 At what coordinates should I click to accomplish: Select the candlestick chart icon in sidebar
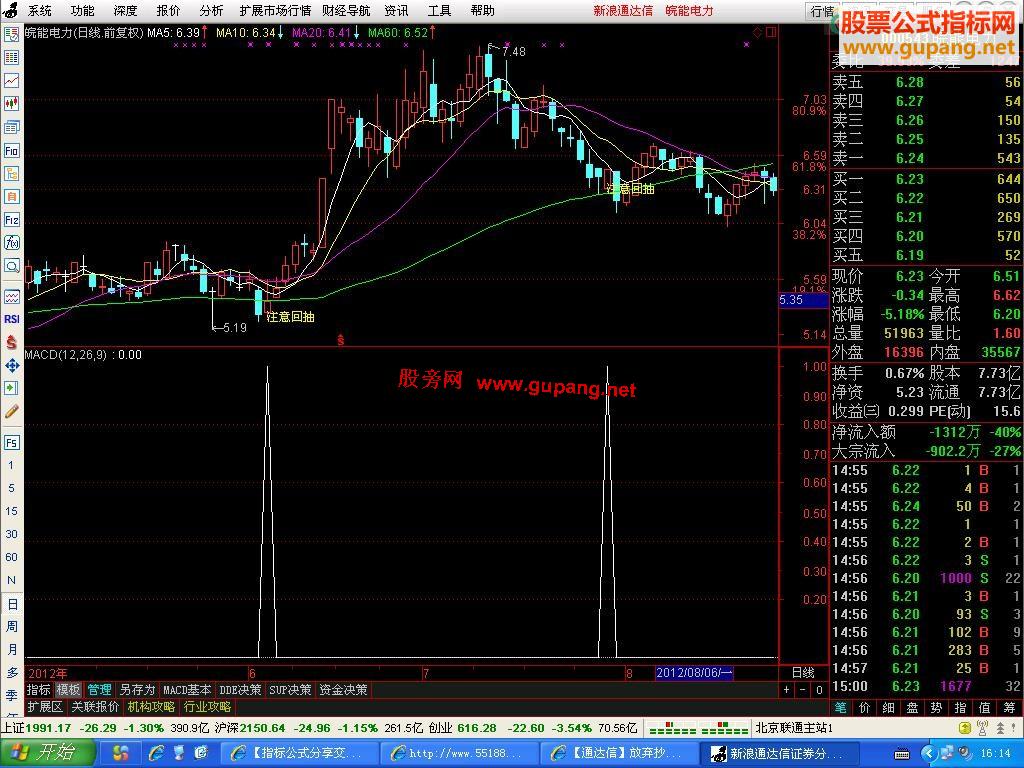pos(12,104)
